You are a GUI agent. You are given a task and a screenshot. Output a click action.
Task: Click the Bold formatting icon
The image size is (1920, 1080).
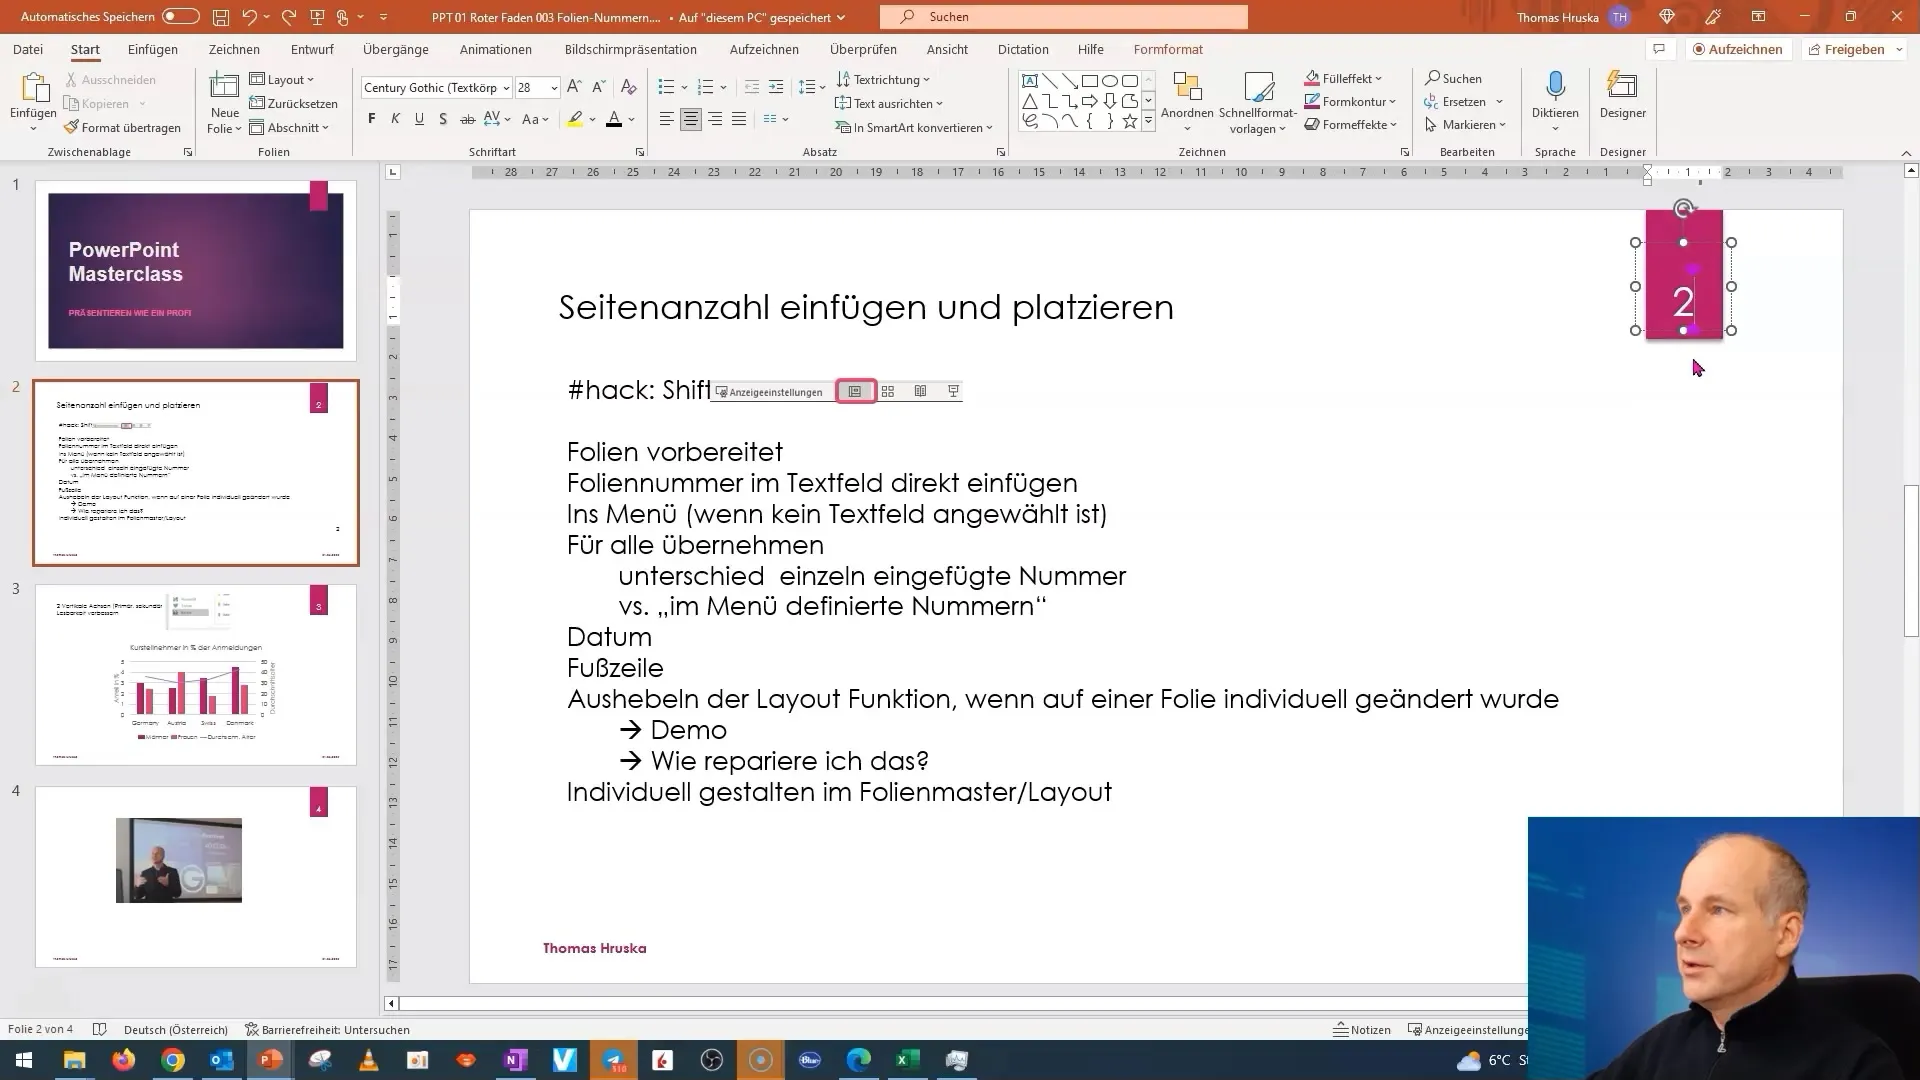[372, 119]
